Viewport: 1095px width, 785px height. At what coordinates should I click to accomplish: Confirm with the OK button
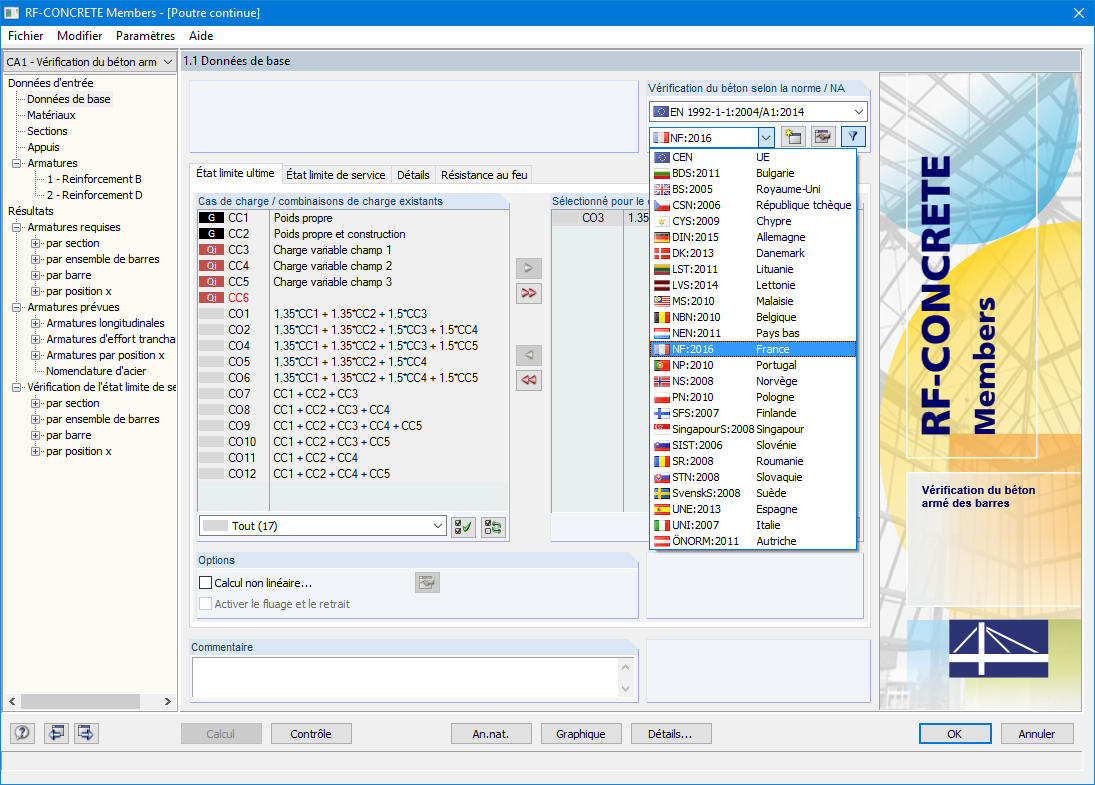pos(955,733)
